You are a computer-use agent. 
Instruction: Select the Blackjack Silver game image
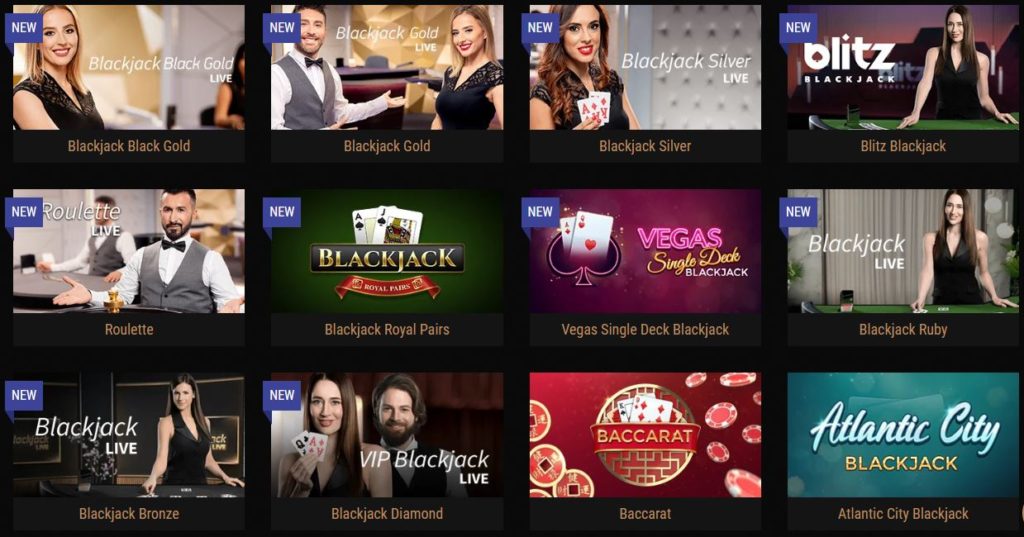[645, 67]
